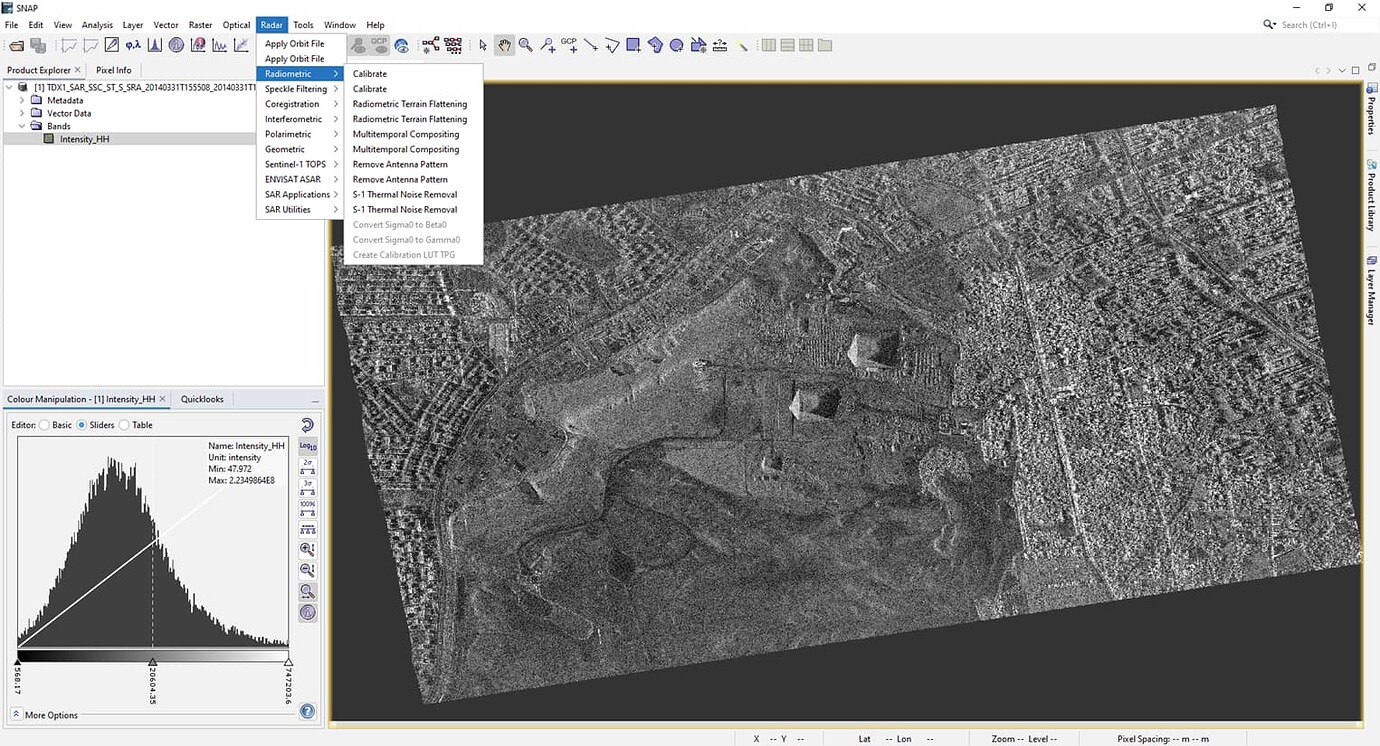Open Colour Manipulation help icon

coord(308,712)
